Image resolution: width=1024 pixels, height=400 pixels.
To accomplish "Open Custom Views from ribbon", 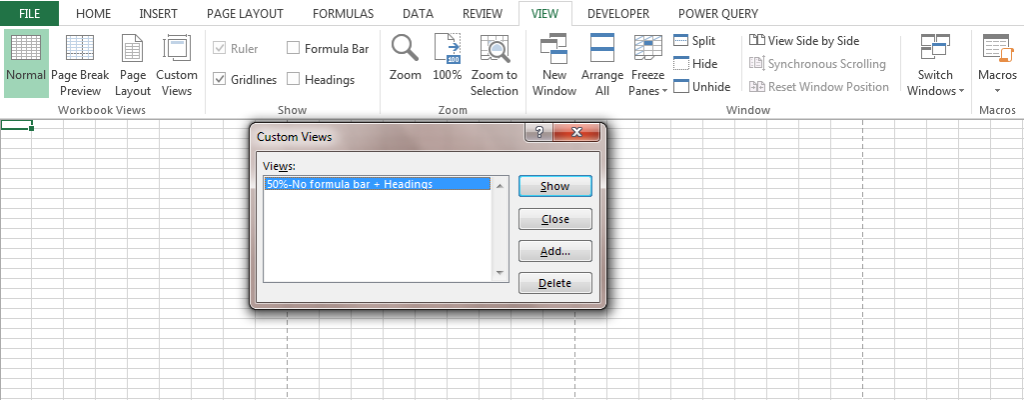I will 176,63.
